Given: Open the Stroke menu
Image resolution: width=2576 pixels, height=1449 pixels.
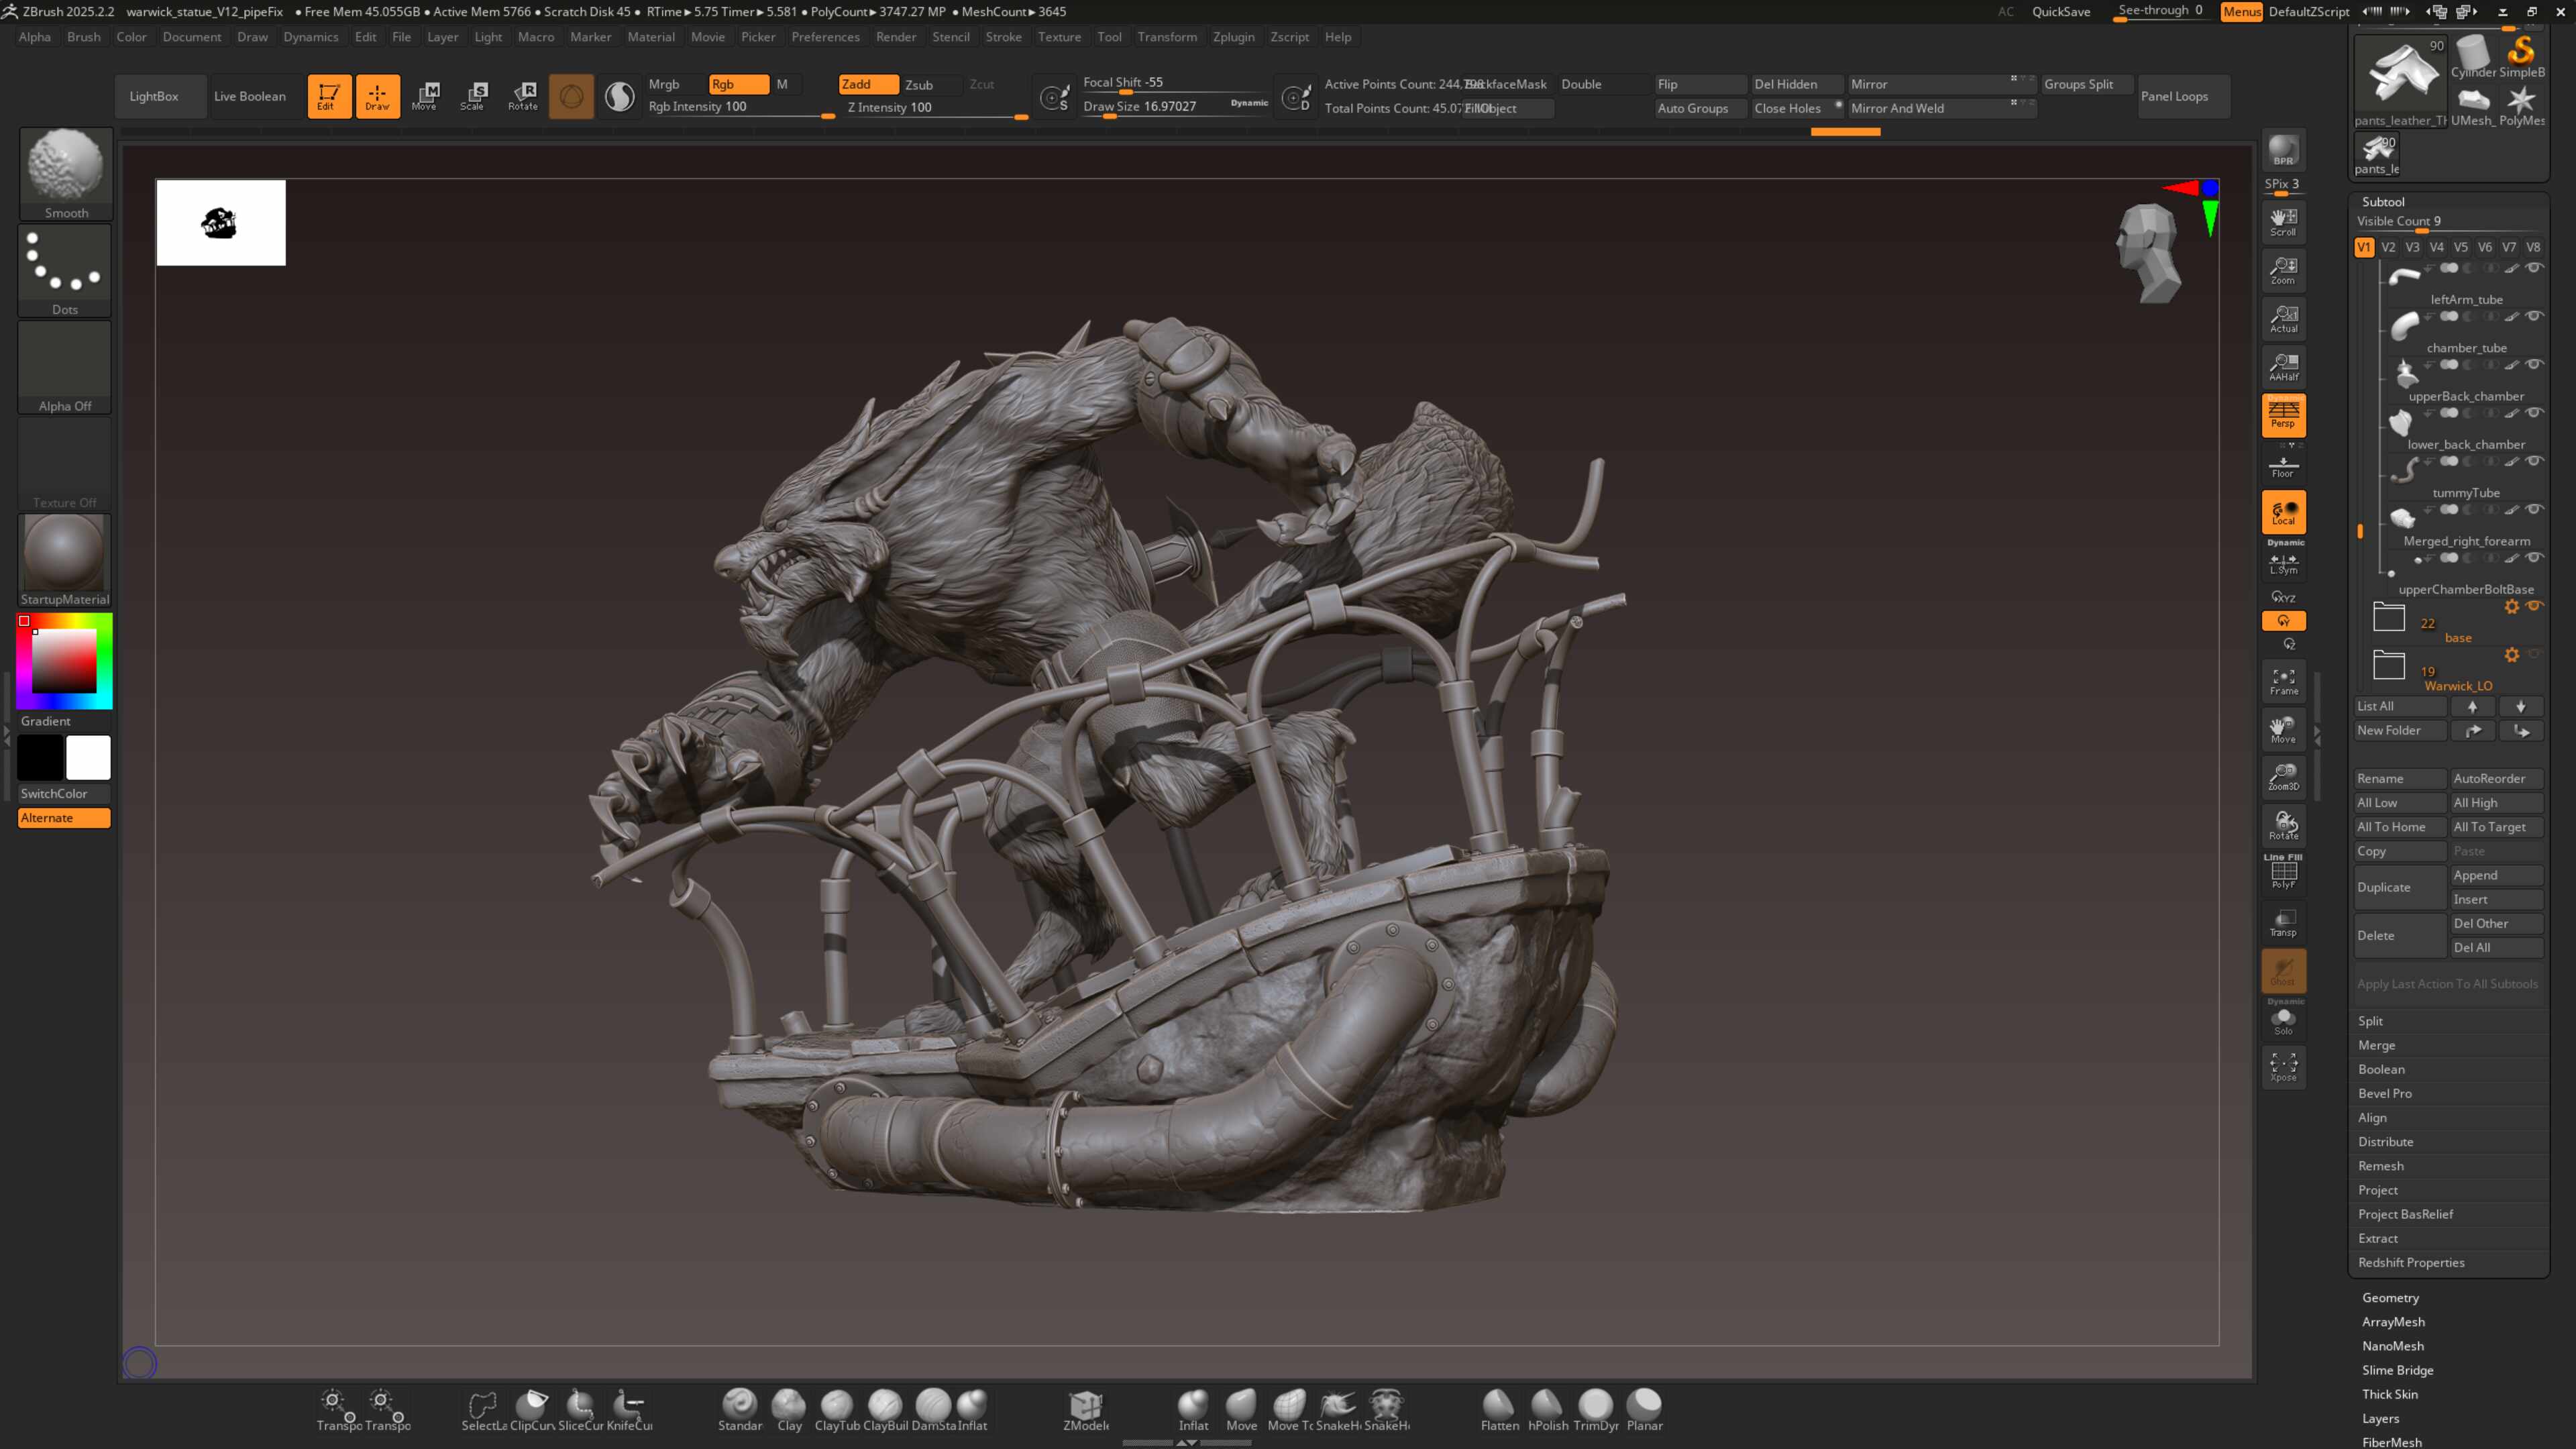Looking at the screenshot, I should pos(1003,37).
